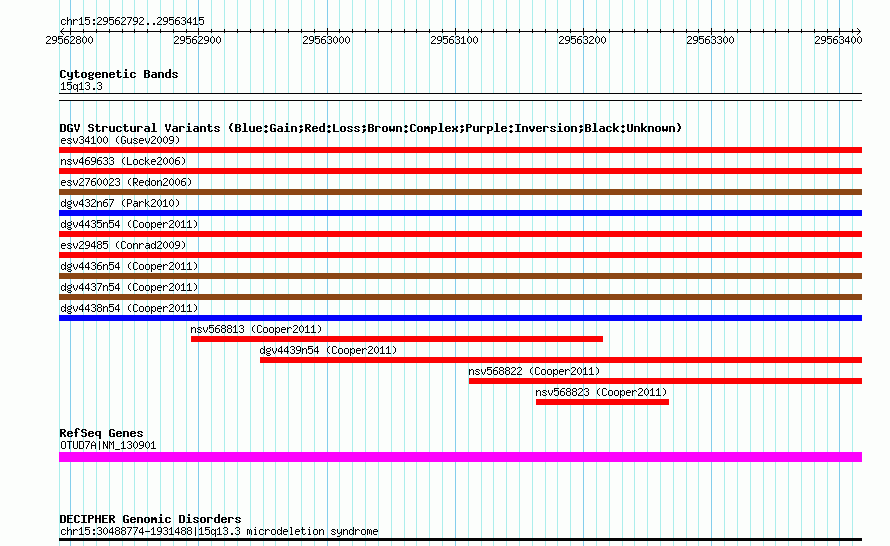This screenshot has height=546, width=890.
Task: Click ruler position 29563400
Action: [x=838, y=40]
